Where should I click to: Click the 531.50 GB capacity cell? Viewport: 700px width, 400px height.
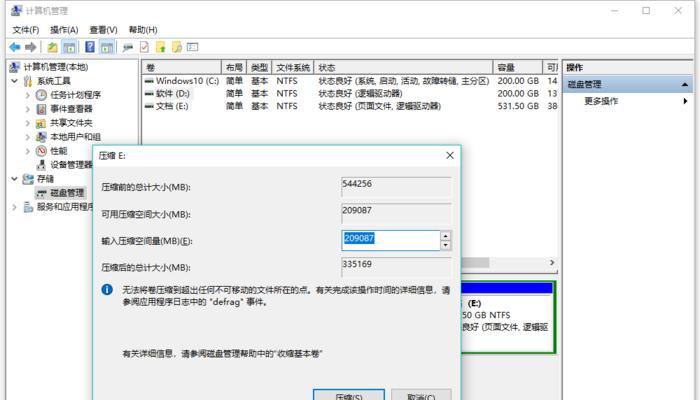[518, 106]
